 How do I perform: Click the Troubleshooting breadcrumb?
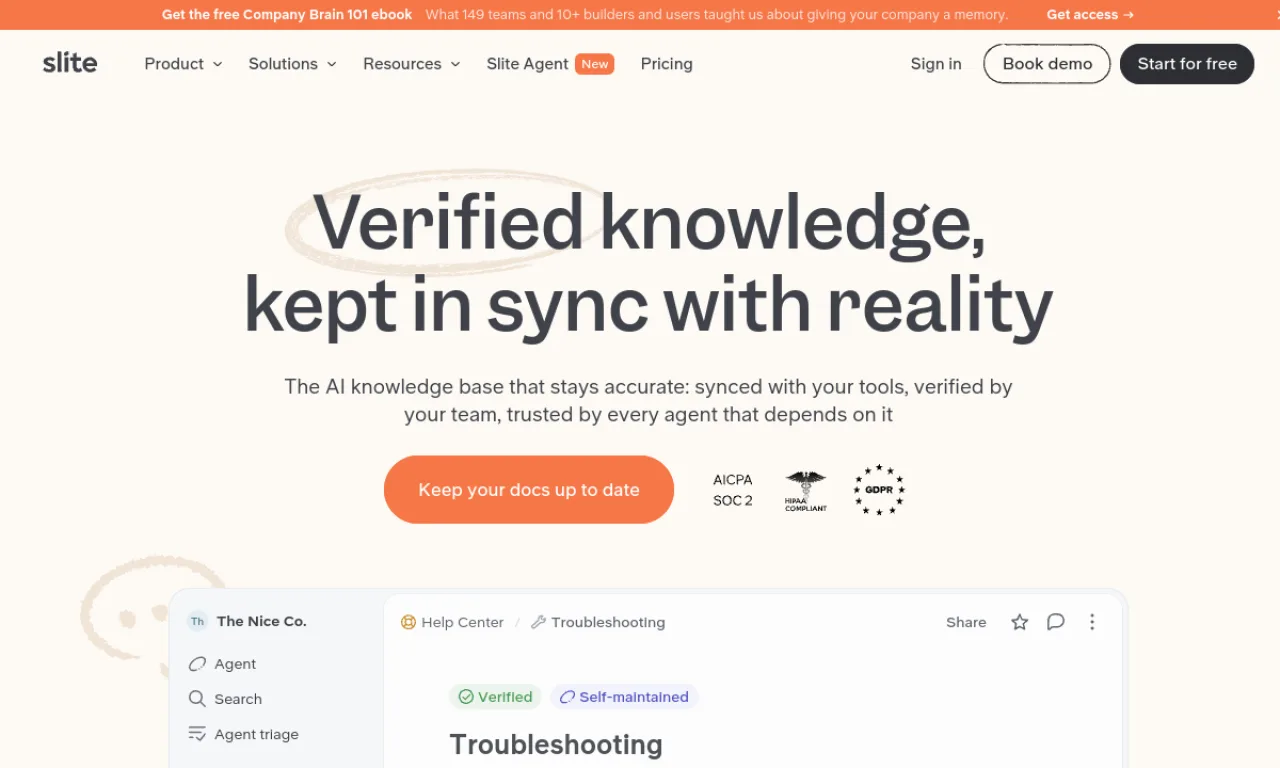(608, 622)
